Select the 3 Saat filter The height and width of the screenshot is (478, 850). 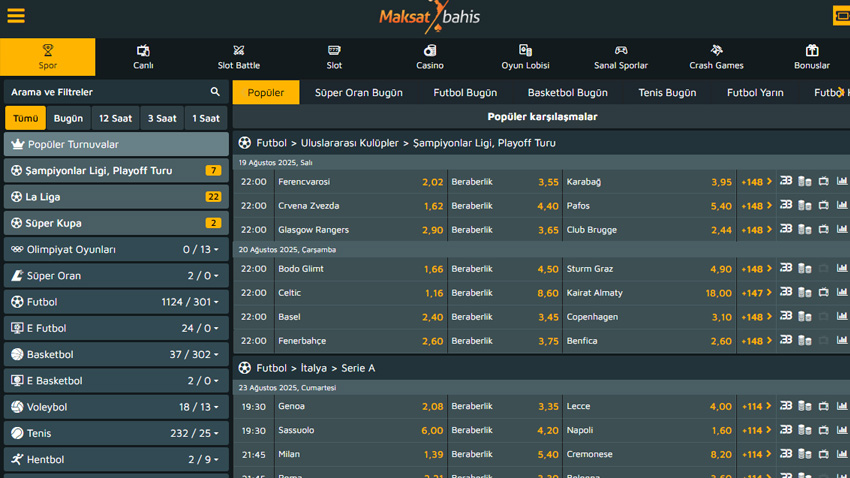click(x=162, y=118)
